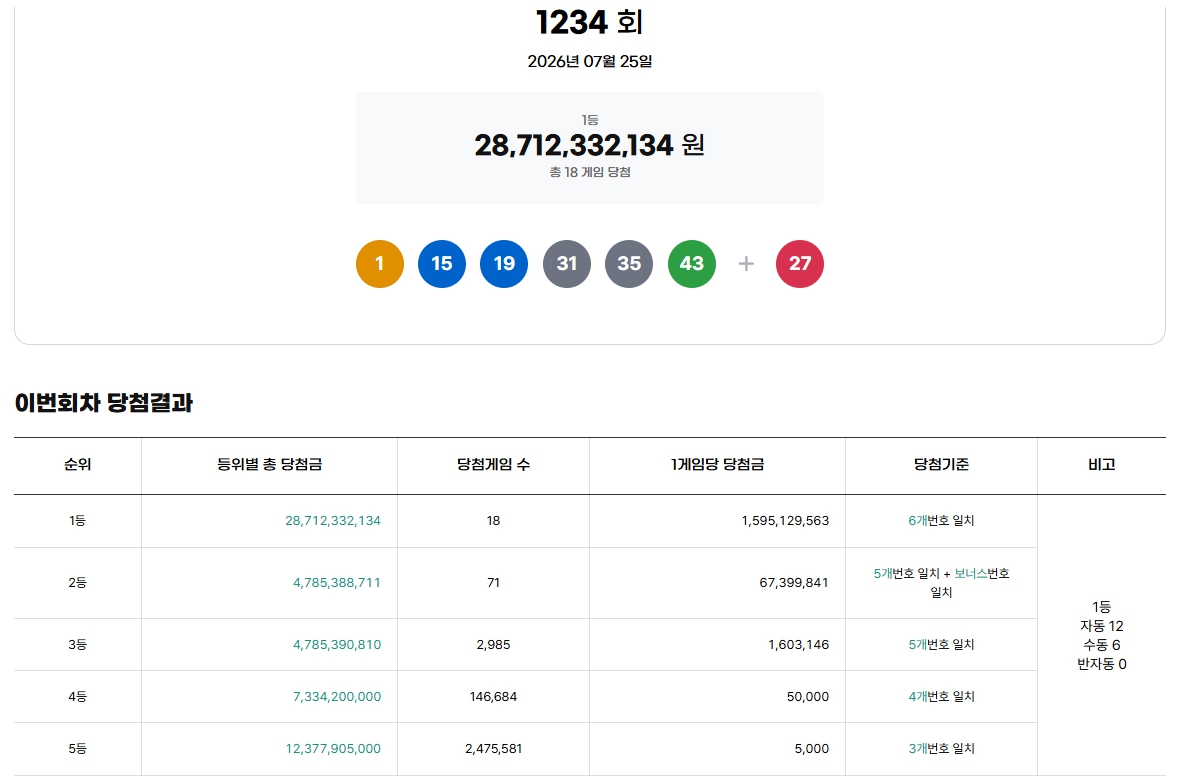This screenshot has height=783, width=1181.
Task: Click the blue number 15 ball
Action: [442, 264]
